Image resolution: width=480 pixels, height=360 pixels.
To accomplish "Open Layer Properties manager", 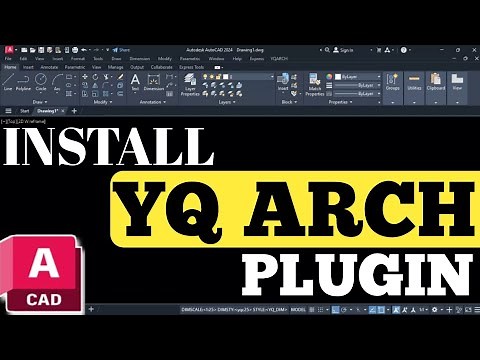I will [x=190, y=85].
